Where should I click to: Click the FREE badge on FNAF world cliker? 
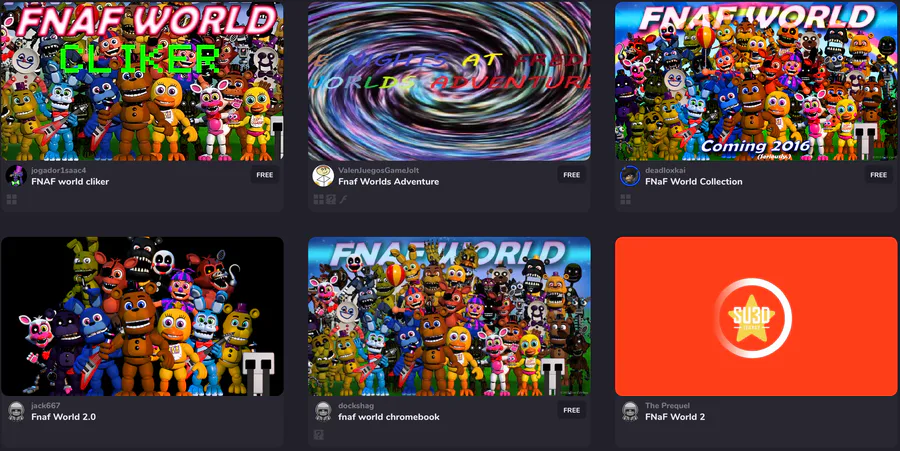pyautogui.click(x=265, y=175)
